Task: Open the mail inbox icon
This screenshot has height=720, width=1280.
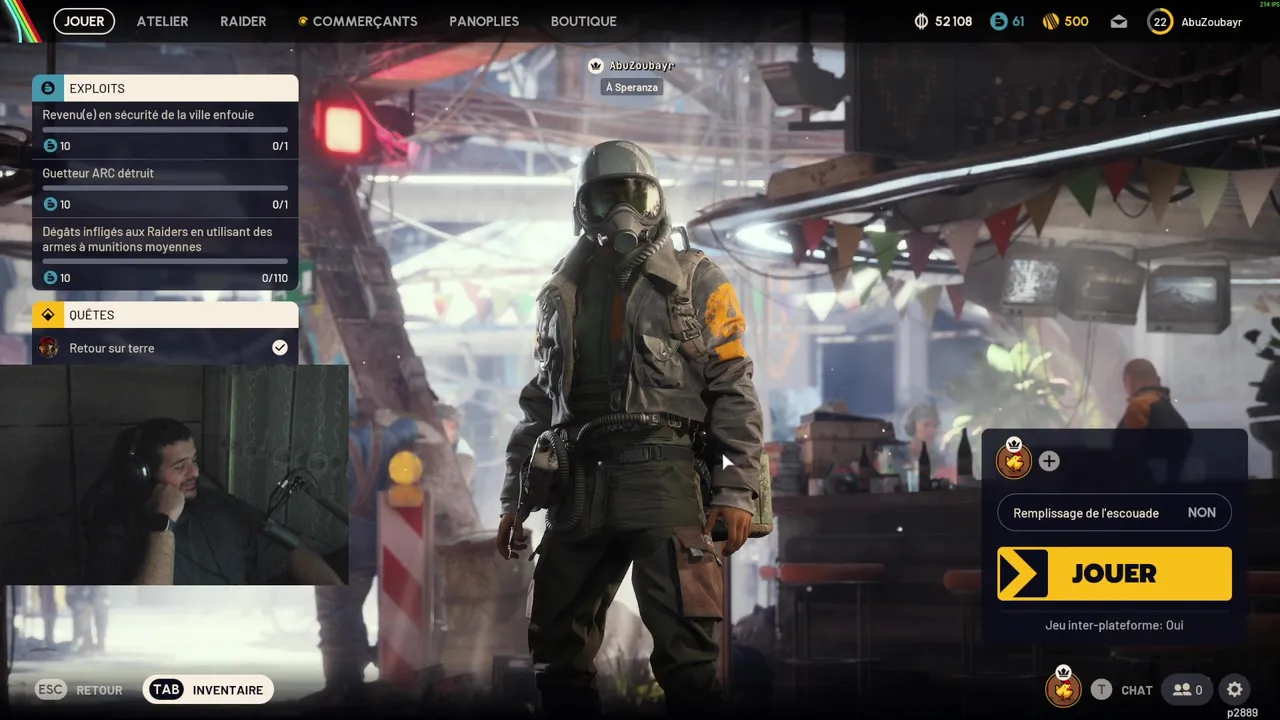Action: tap(1119, 22)
